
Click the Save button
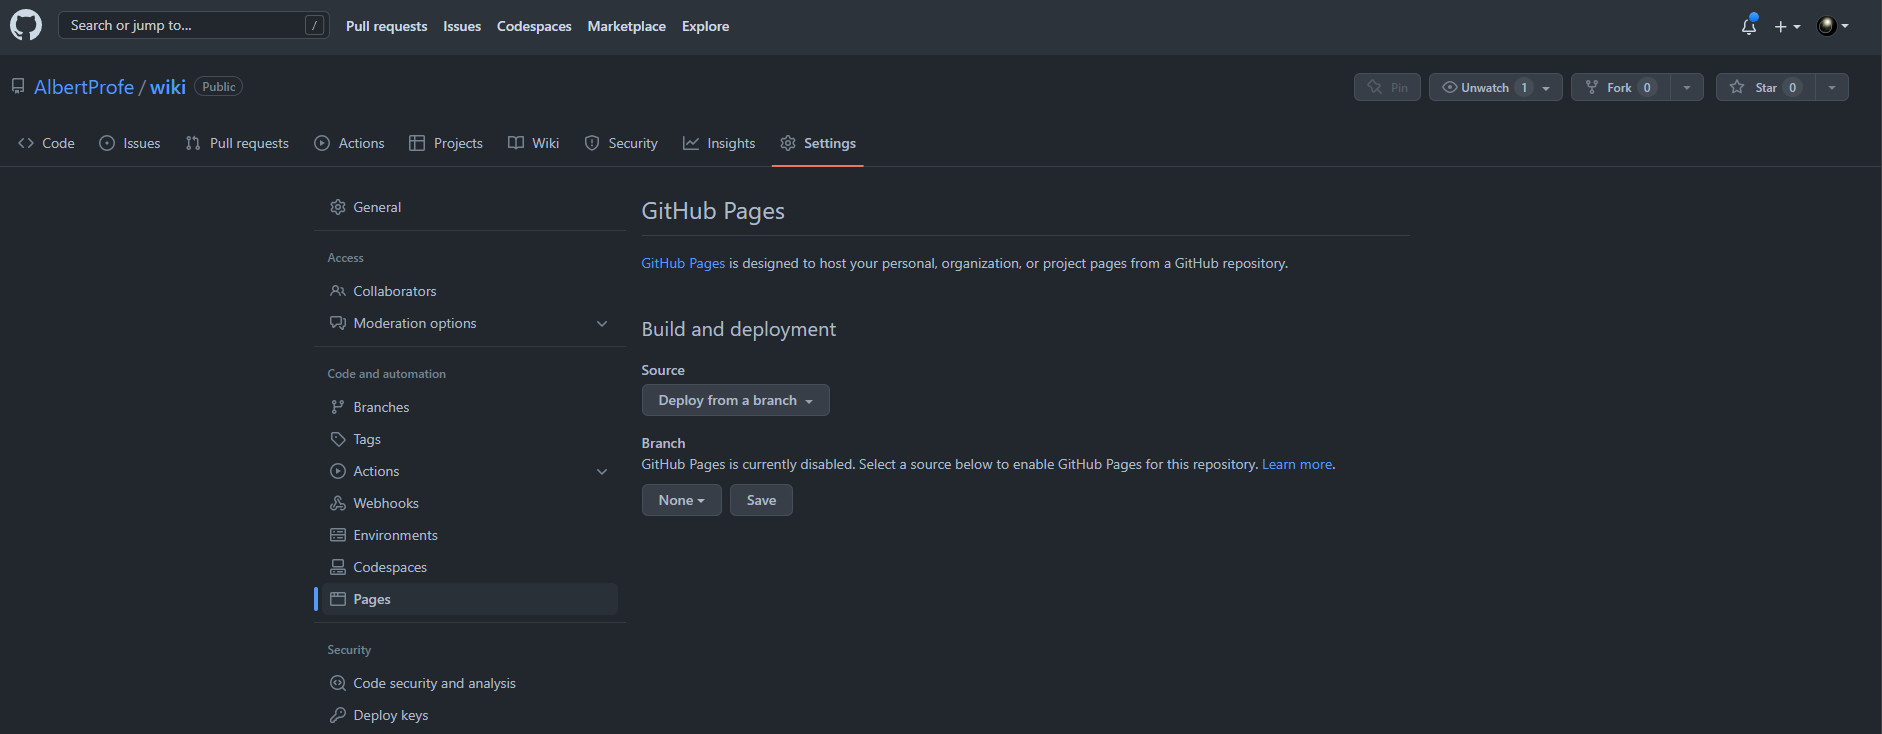pyautogui.click(x=761, y=500)
